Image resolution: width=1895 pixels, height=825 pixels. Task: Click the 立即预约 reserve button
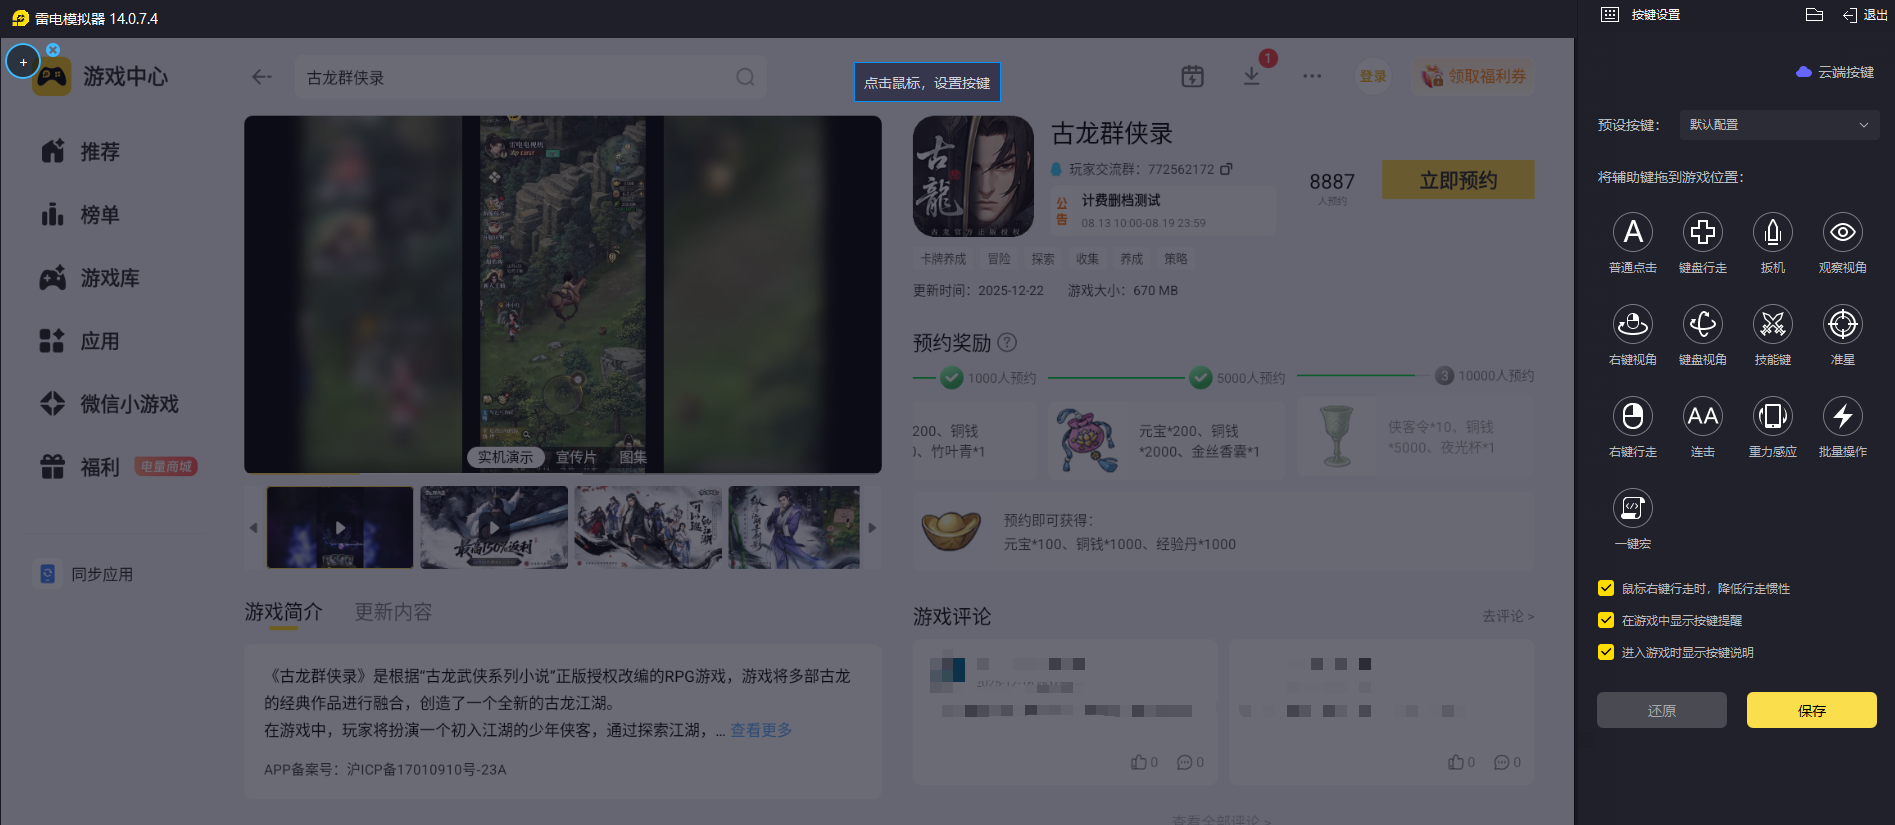pos(1458,180)
